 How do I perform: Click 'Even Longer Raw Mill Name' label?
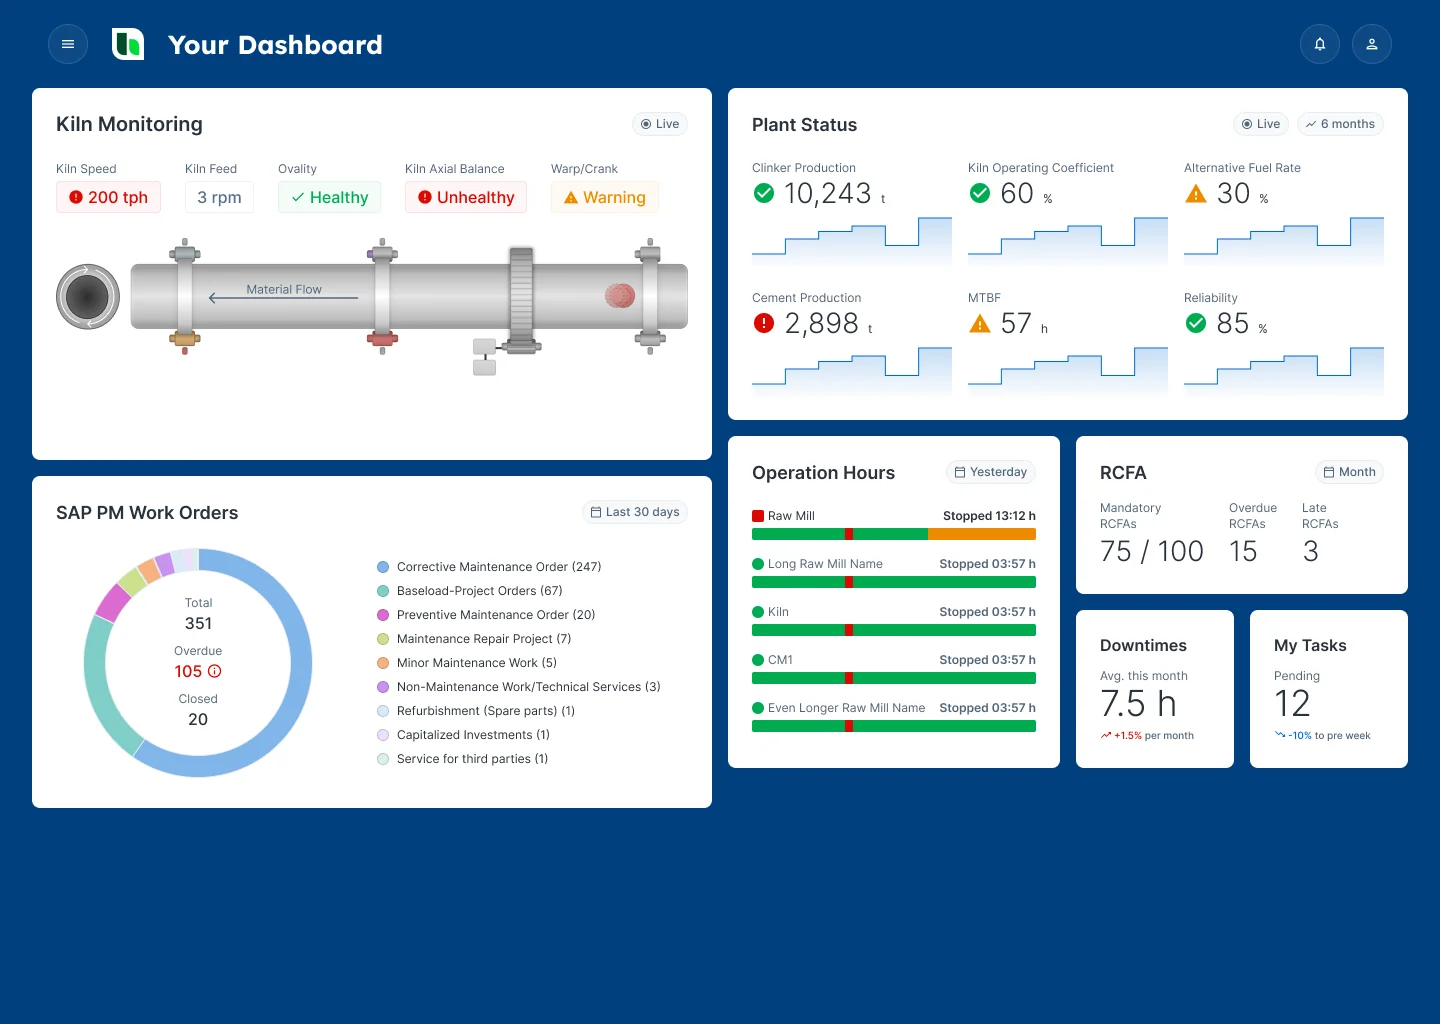point(846,708)
